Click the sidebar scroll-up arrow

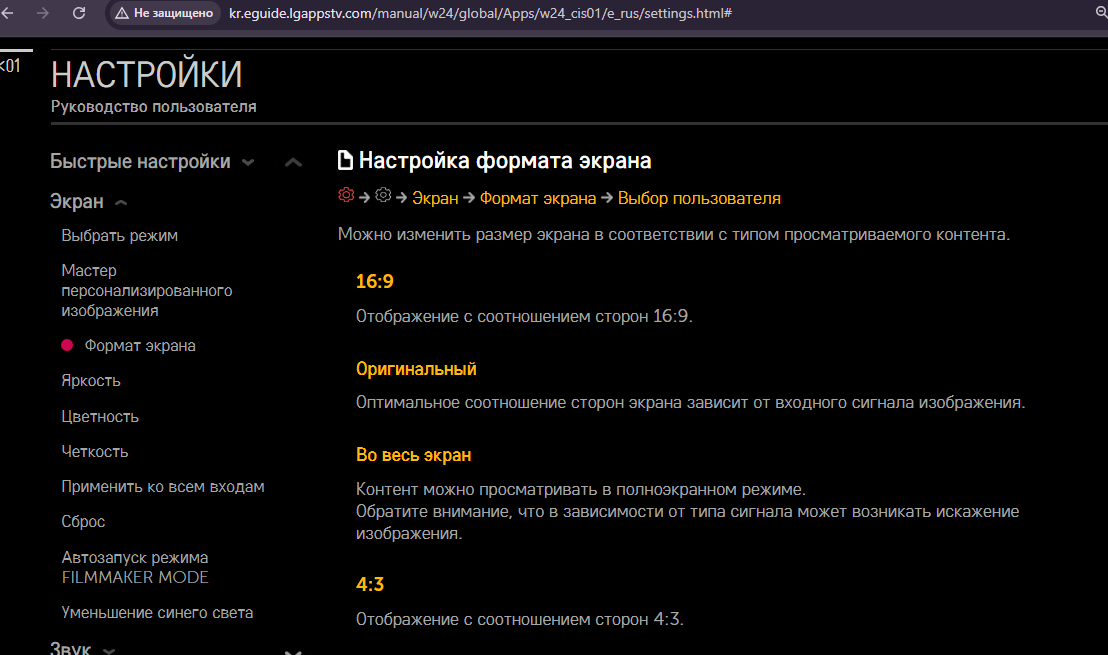point(293,163)
